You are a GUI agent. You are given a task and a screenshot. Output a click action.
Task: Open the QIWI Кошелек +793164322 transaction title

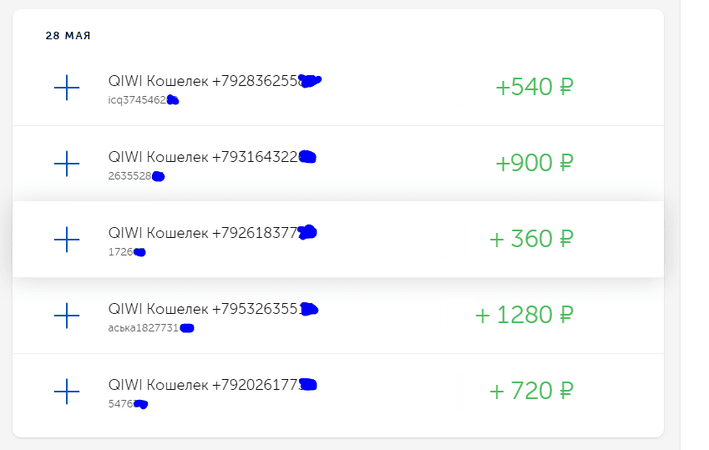pyautogui.click(x=212, y=157)
